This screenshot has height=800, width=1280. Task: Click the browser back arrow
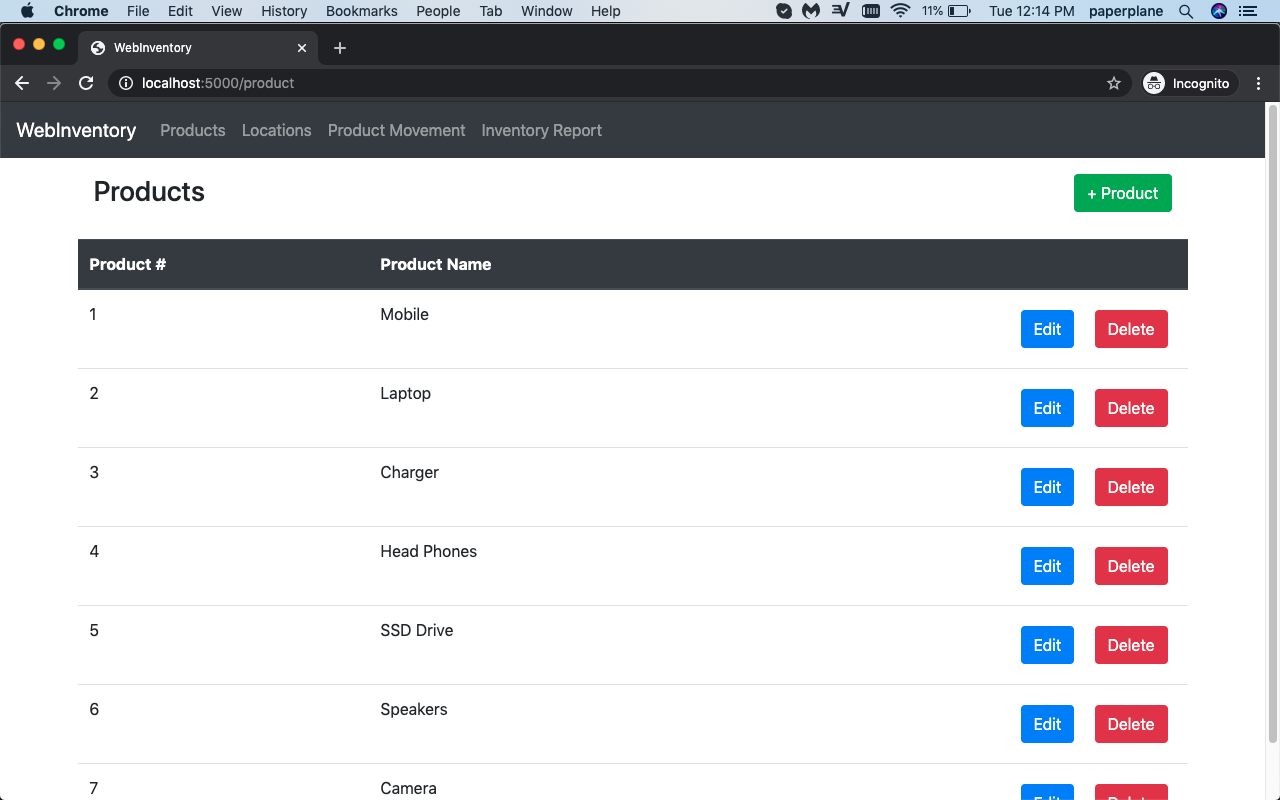(x=22, y=83)
